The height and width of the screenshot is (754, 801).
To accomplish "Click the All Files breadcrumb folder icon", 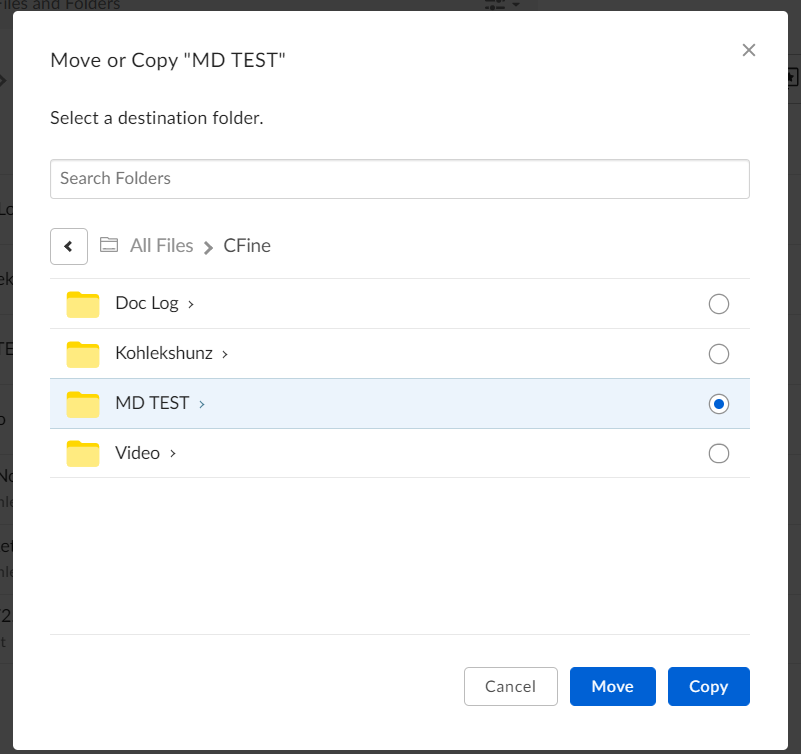I will [109, 245].
